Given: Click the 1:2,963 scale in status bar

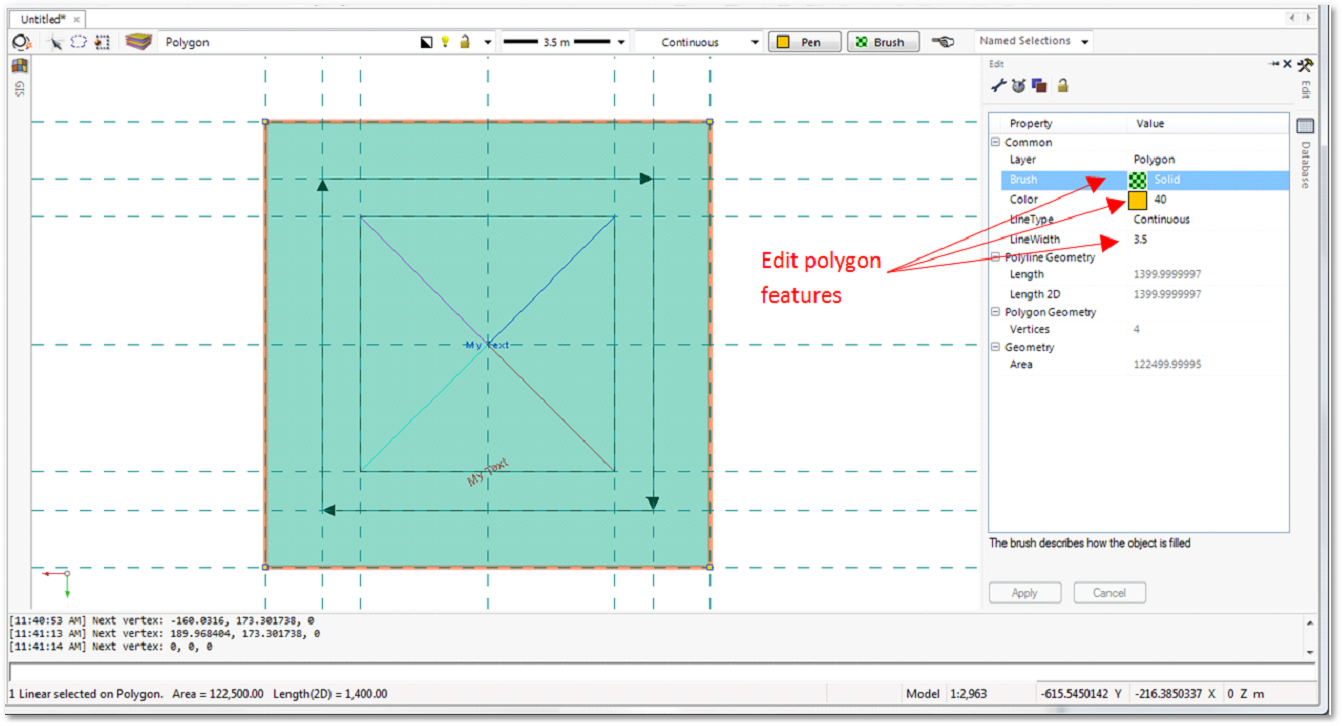Looking at the screenshot, I should pos(969,694).
